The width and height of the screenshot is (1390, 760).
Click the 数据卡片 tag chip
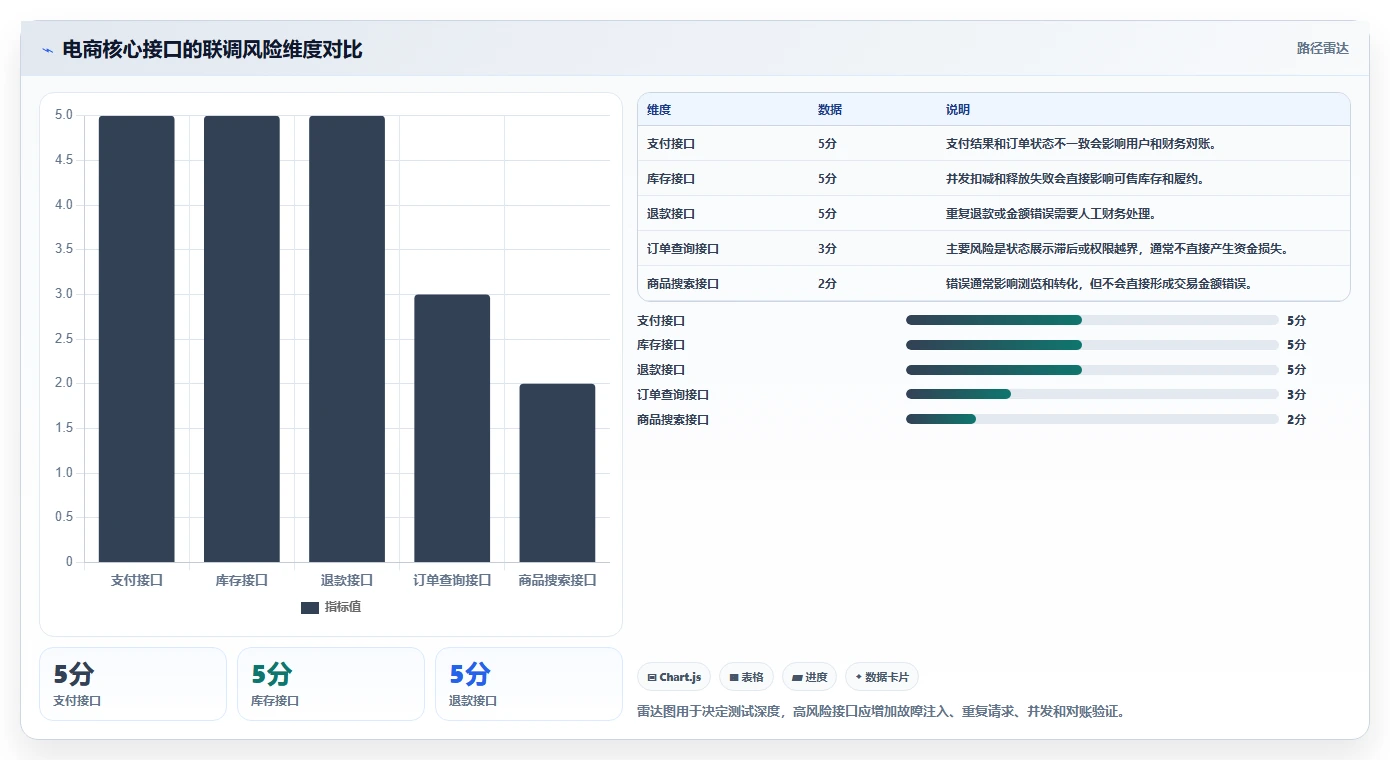click(x=882, y=677)
